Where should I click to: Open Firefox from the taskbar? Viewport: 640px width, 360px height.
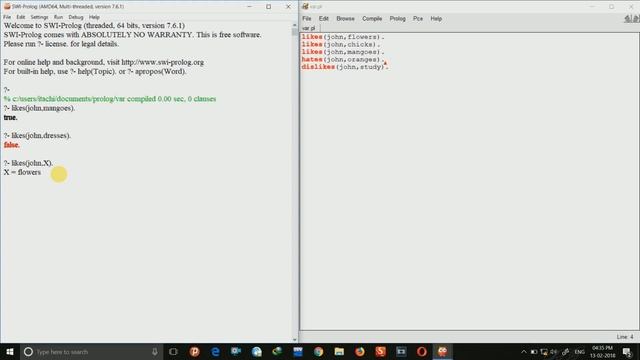tap(360, 351)
